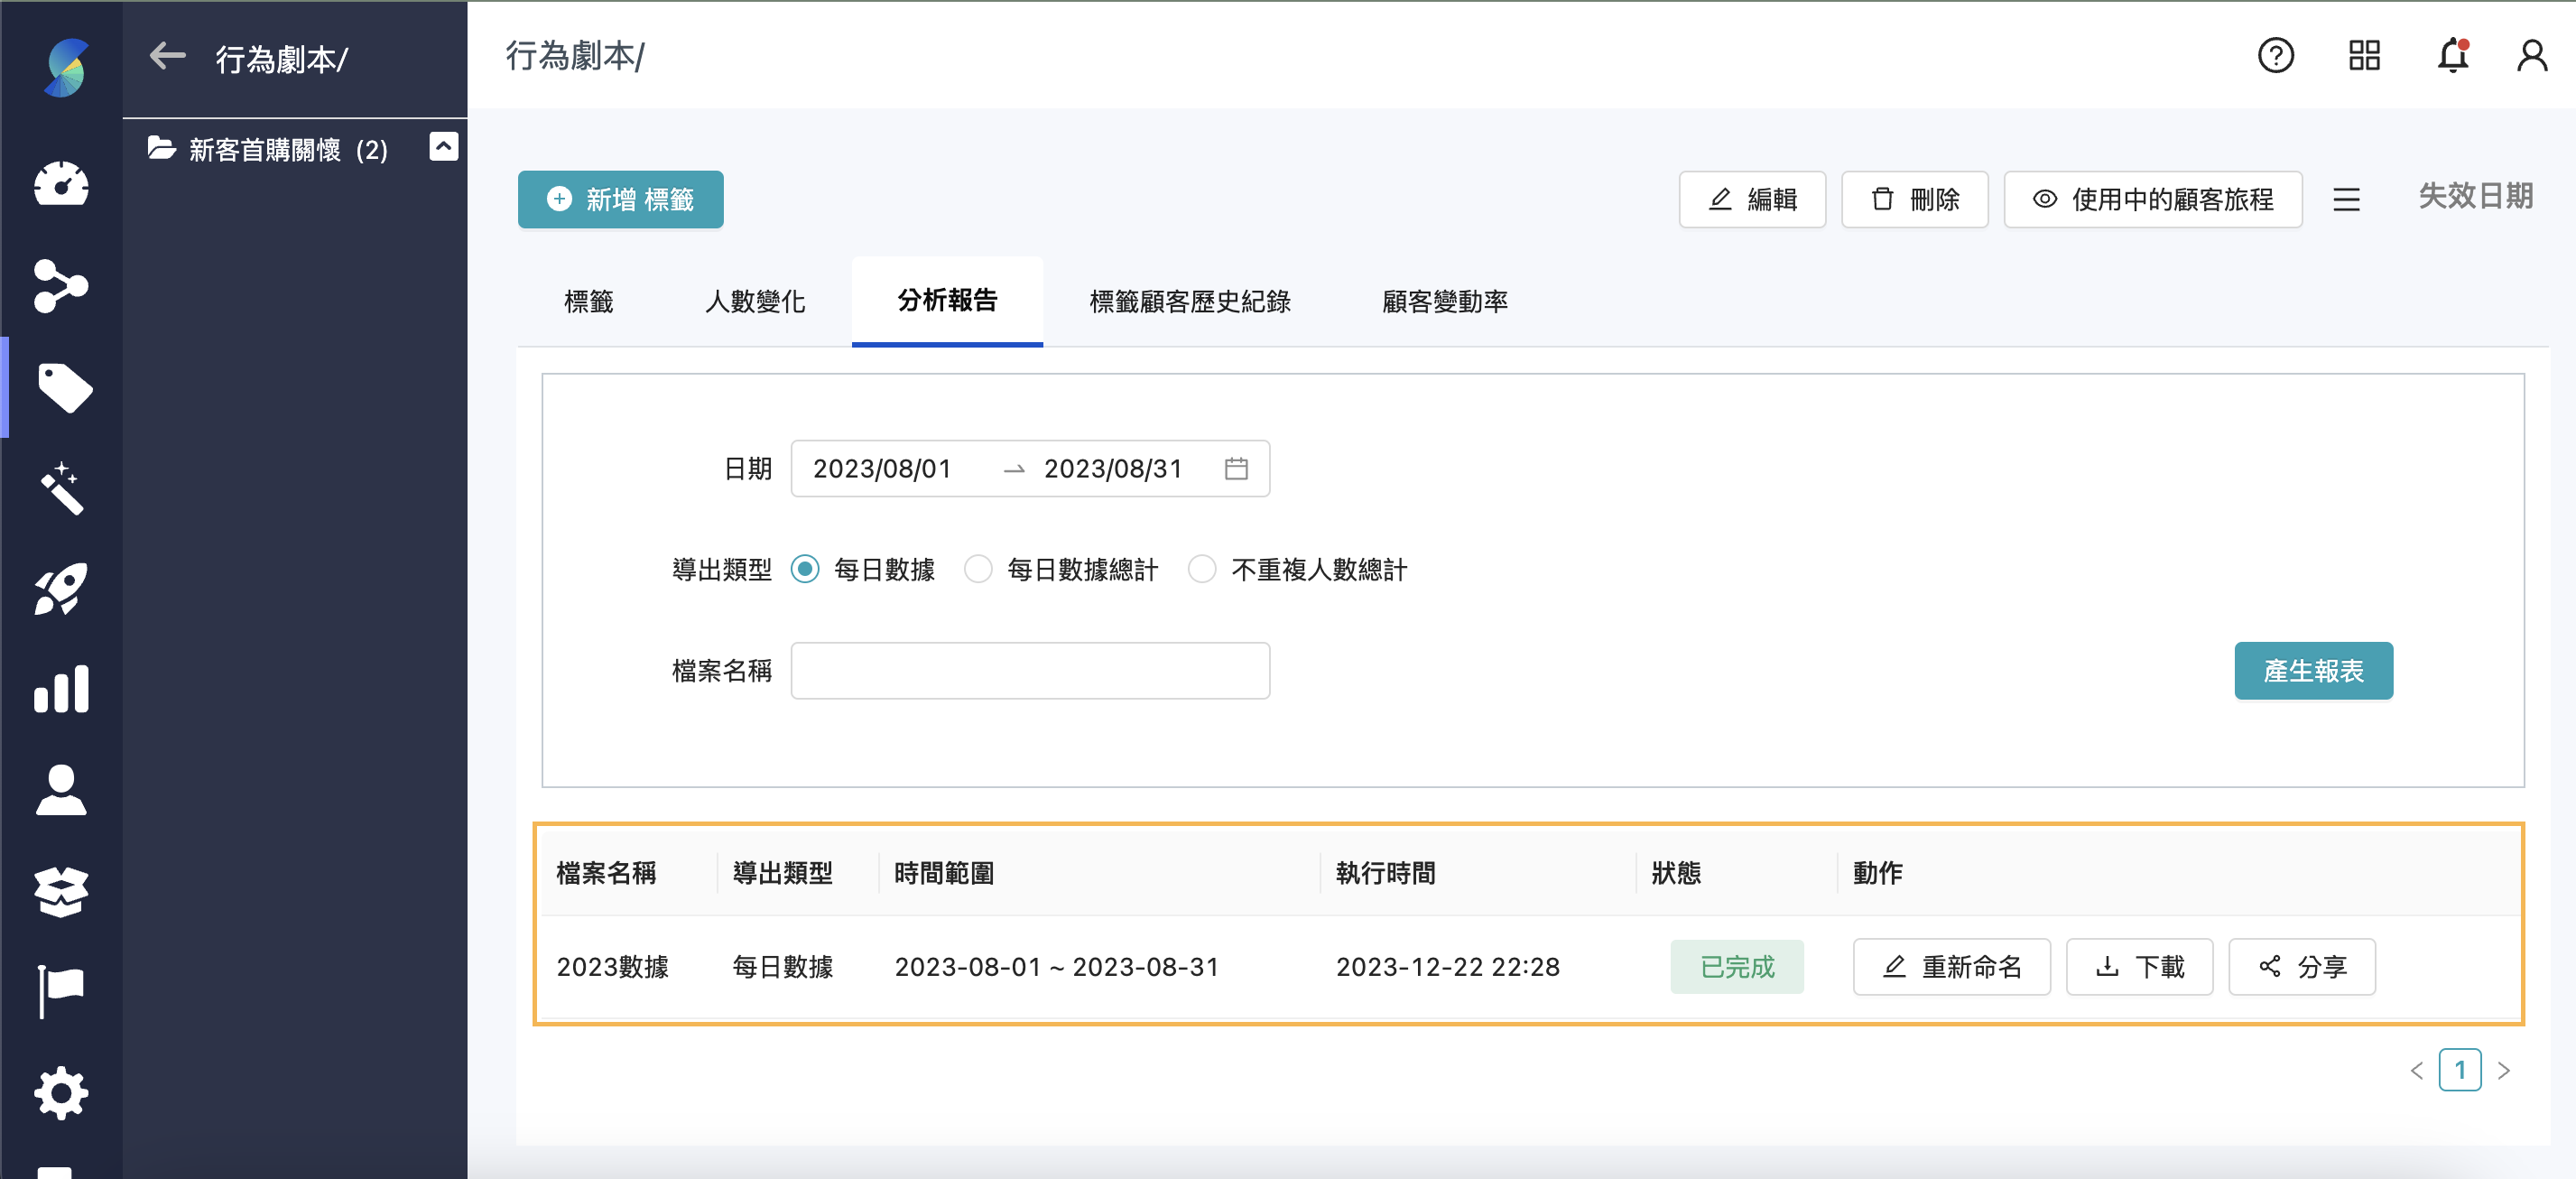Open the package box icon in sidebar

[61, 890]
